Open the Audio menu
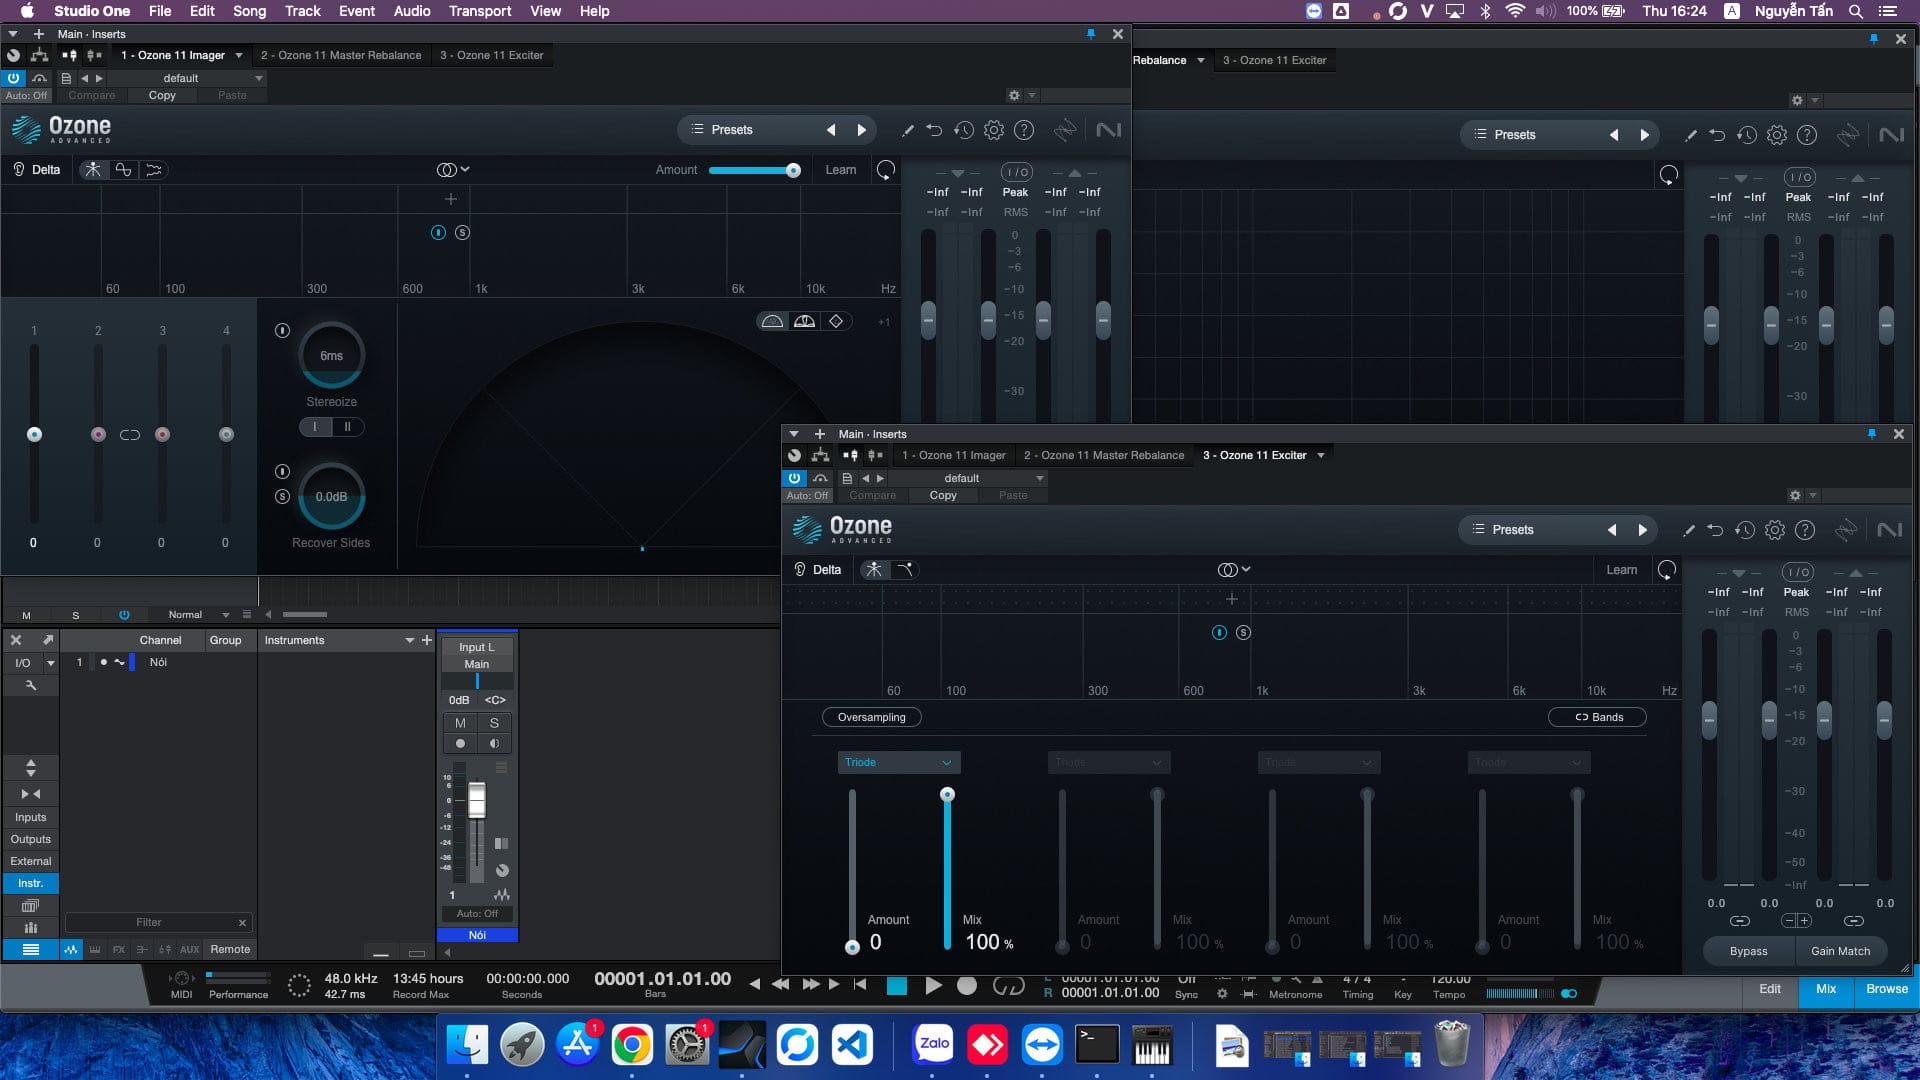Screen dimensions: 1920x1080 pos(411,11)
